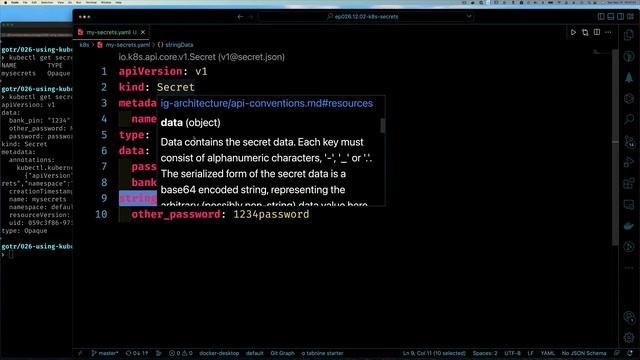Click 1234password value on line 10
Image resolution: width=640 pixels, height=360 pixels.
271,214
